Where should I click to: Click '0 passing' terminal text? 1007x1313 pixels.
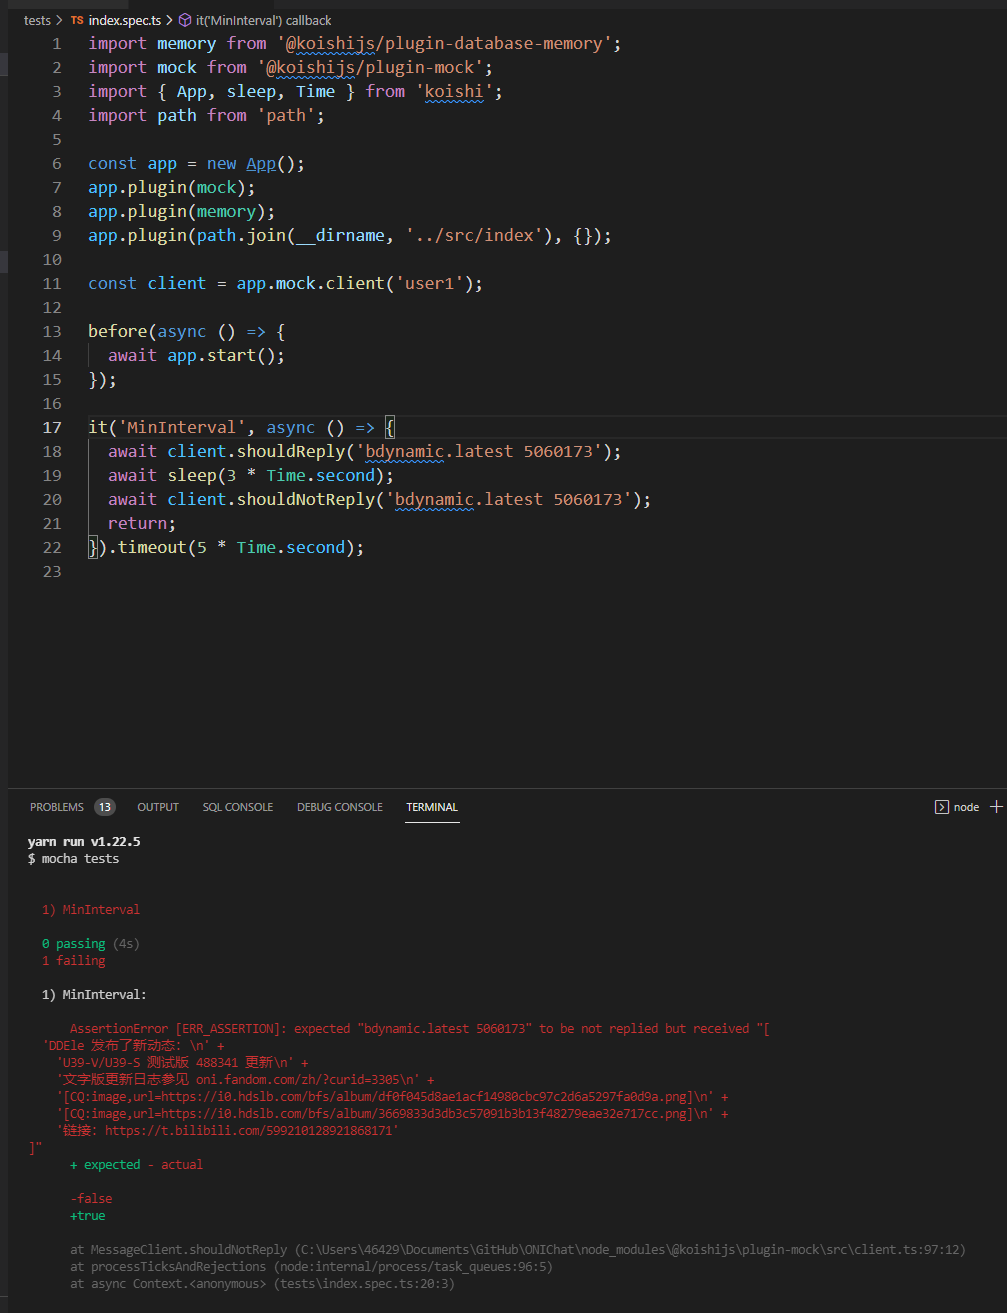73,943
